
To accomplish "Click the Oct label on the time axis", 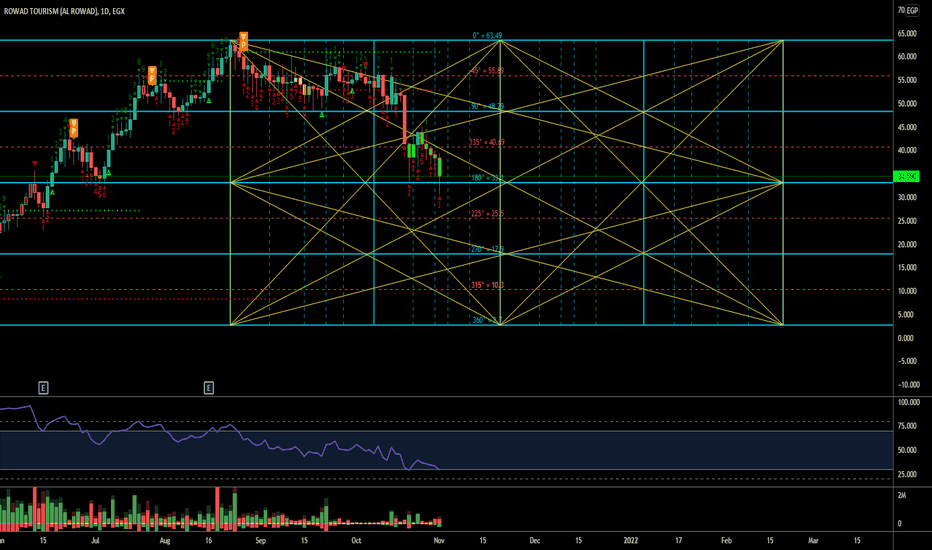I will tap(356, 540).
